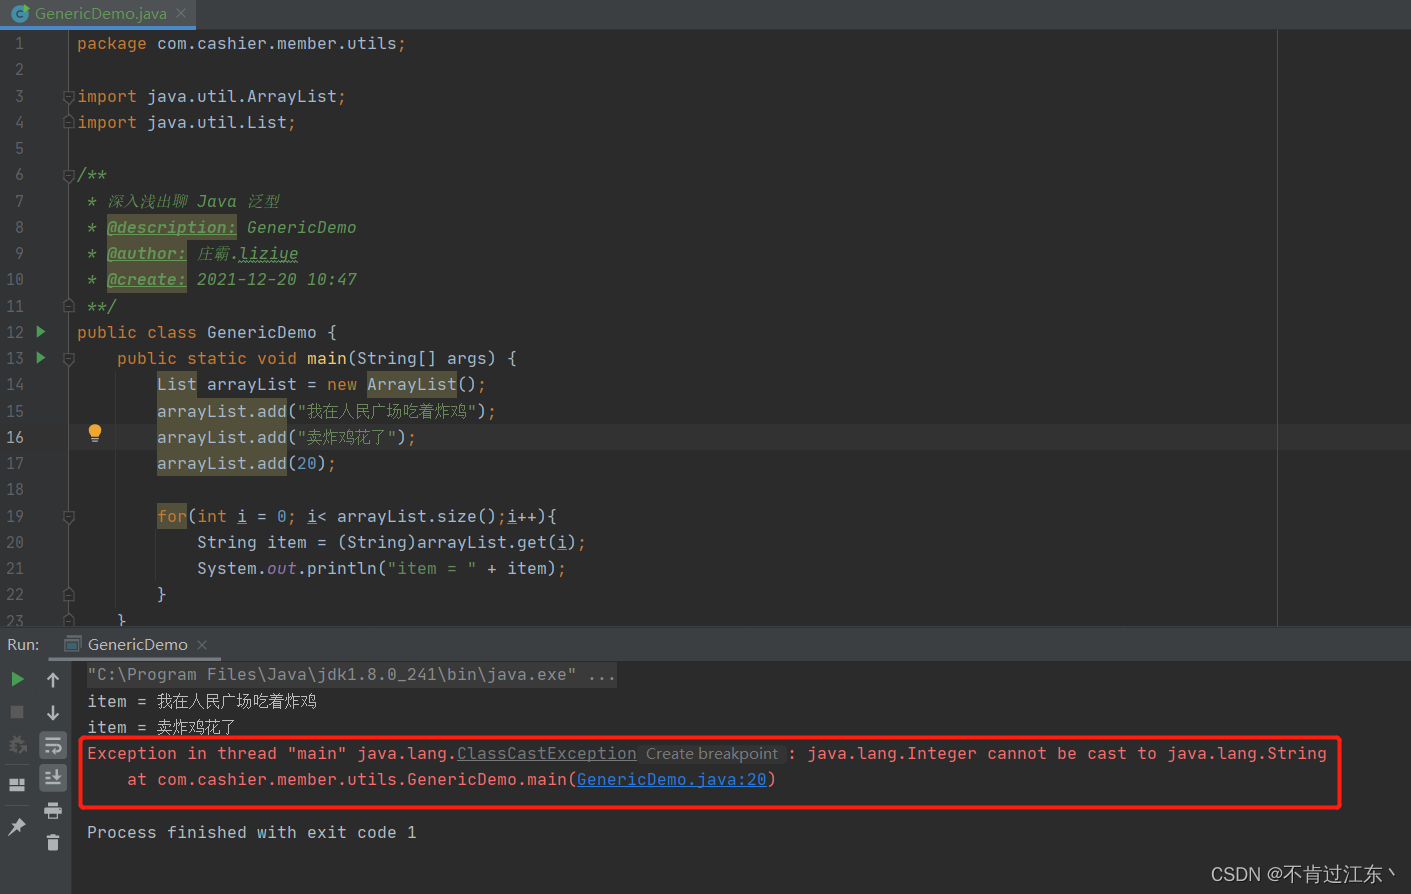Click the yellow light bulb intention icon
Image resolution: width=1411 pixels, height=894 pixels.
95,433
